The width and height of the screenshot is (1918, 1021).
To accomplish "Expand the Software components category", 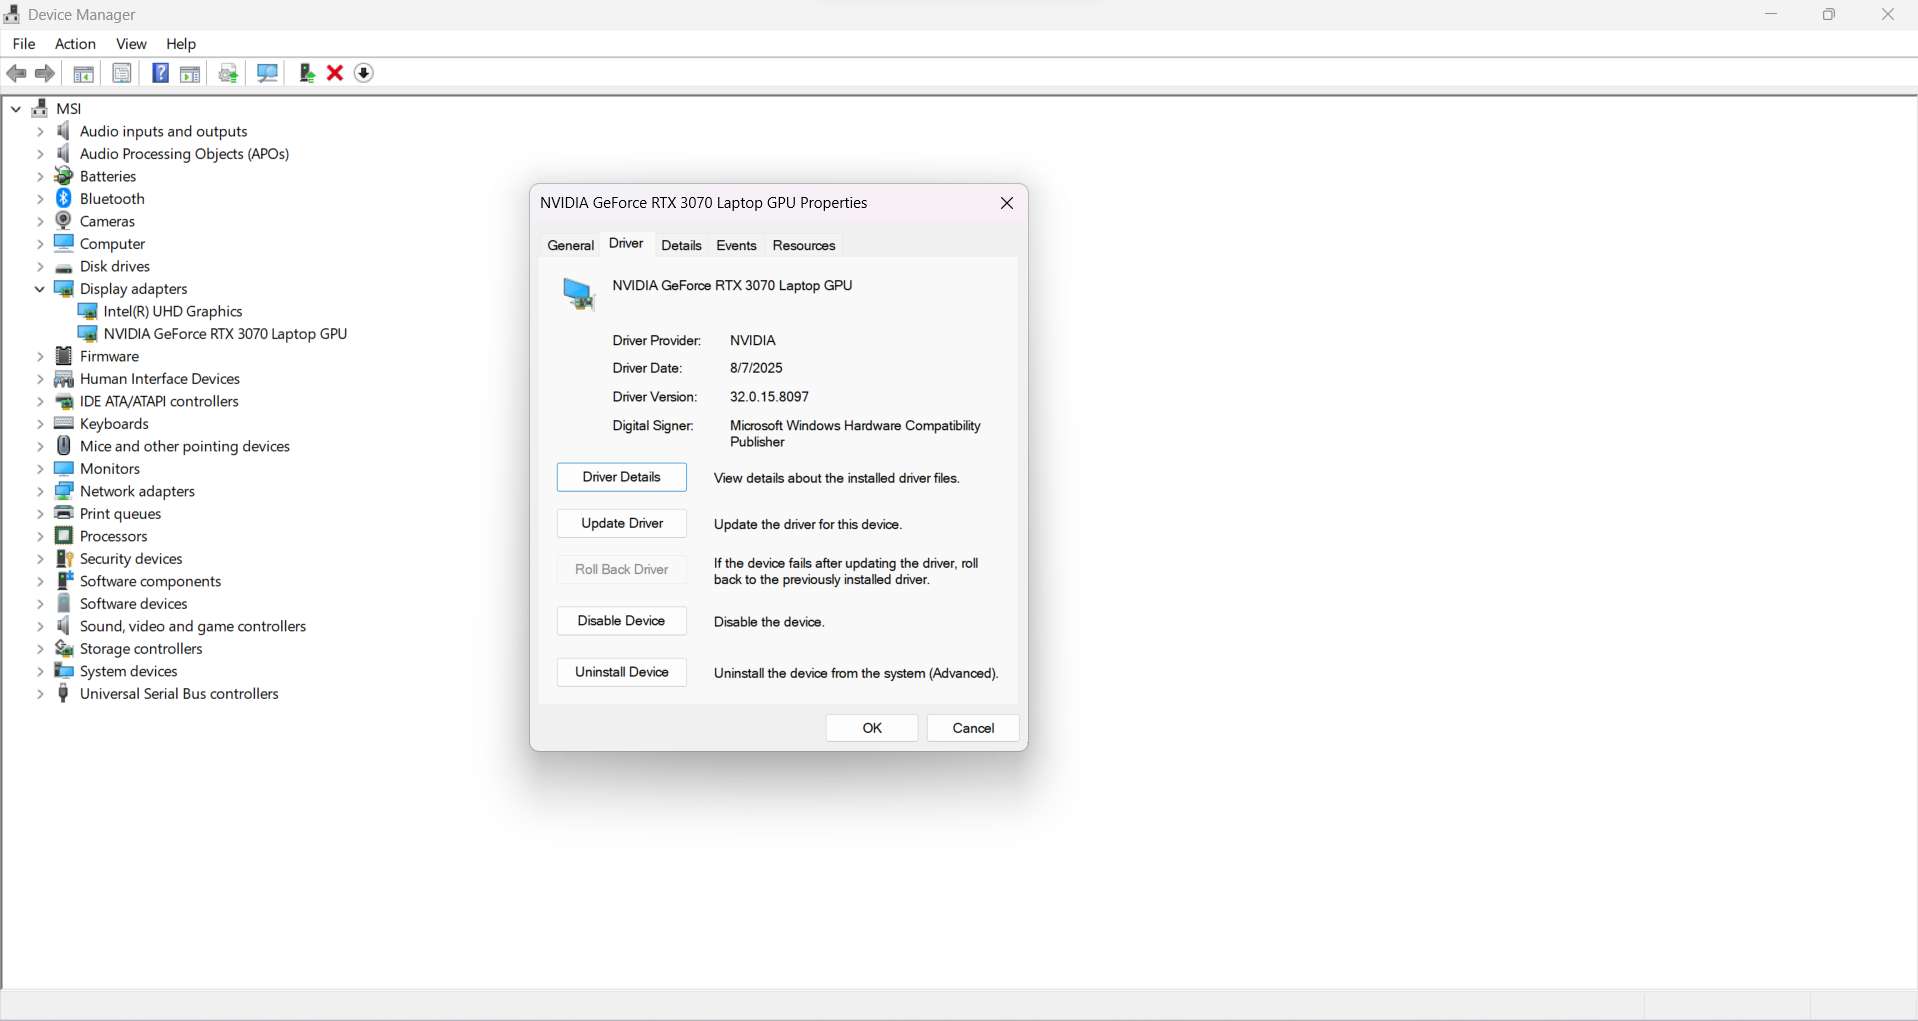I will (40, 582).
